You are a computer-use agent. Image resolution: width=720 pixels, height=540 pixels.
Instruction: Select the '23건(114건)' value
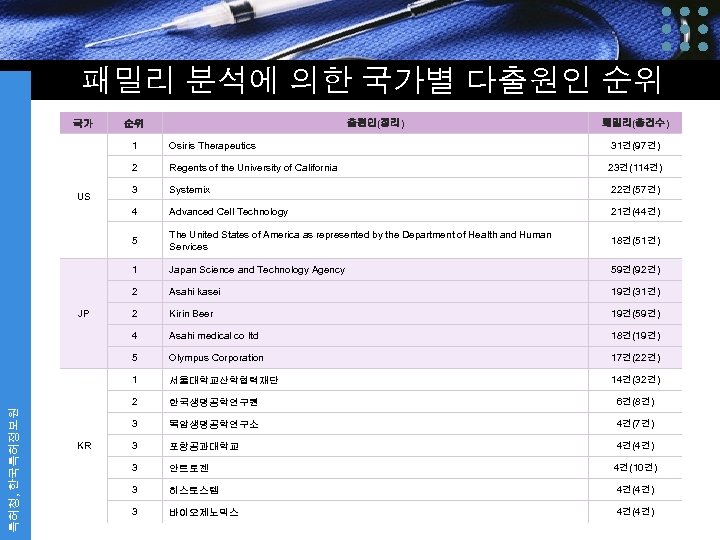tap(636, 168)
